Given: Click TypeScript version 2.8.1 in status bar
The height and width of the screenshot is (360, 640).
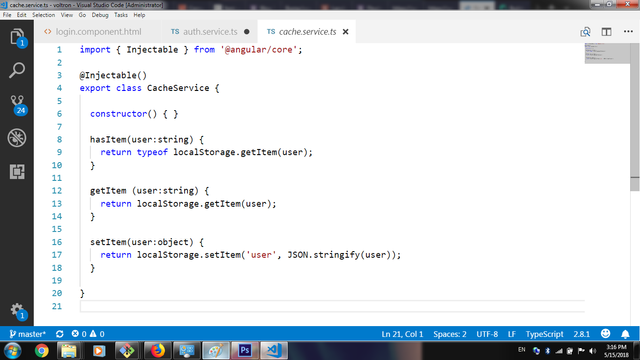Looking at the screenshot, I should click(582, 334).
